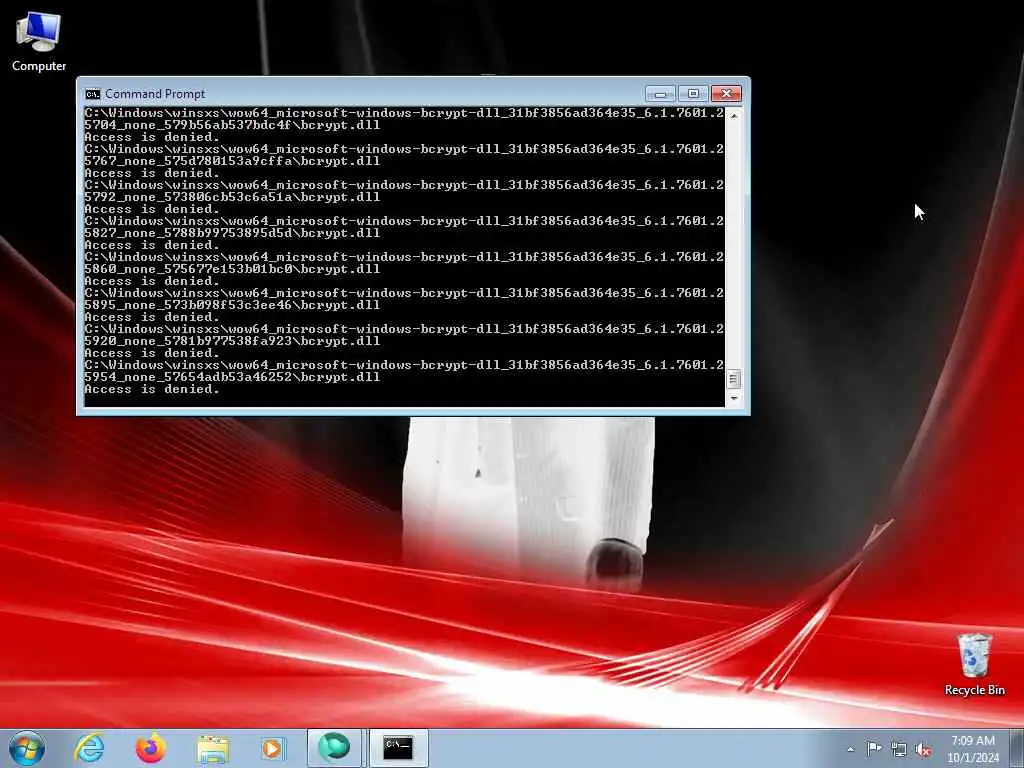Image resolution: width=1024 pixels, height=768 pixels.
Task: Open the clock showing 7:09 AM
Action: pyautogui.click(x=973, y=749)
